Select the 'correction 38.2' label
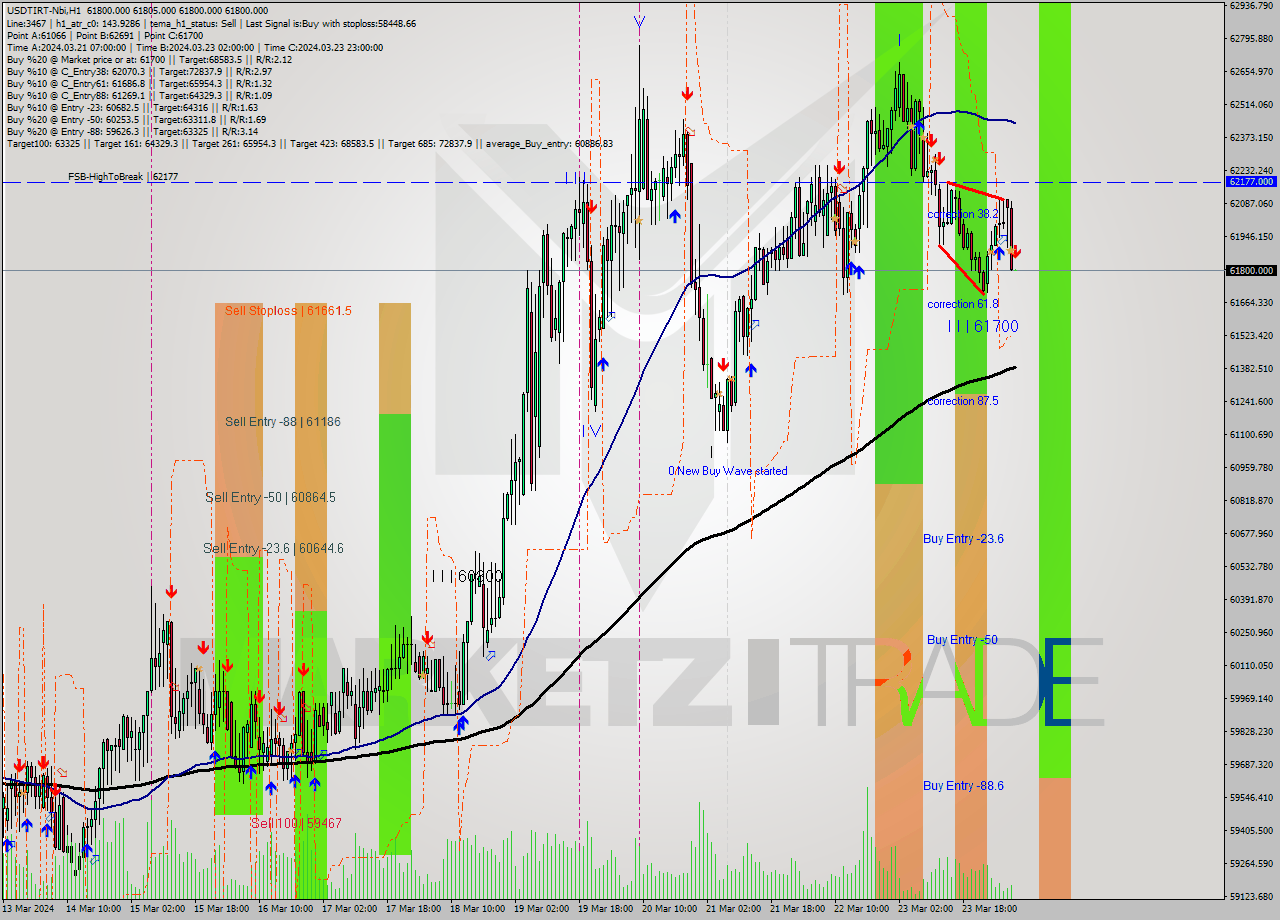The image size is (1280, 920). (x=962, y=214)
